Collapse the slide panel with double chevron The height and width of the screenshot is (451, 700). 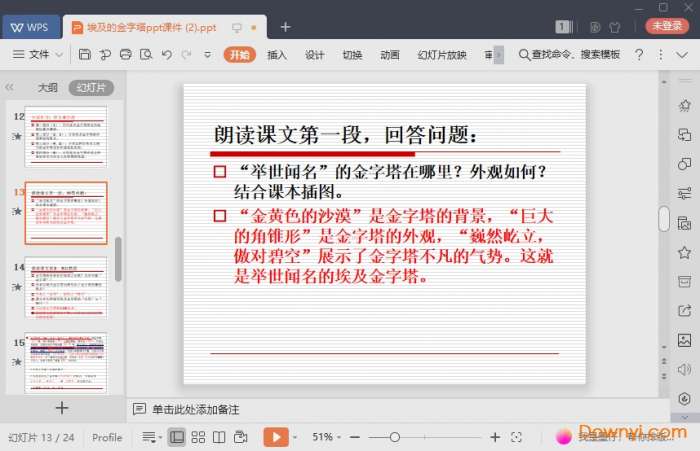pos(9,87)
